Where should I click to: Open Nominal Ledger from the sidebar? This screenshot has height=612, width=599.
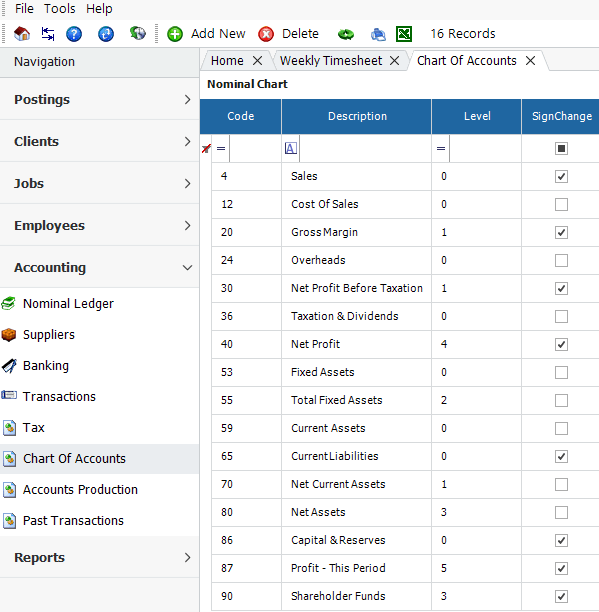pos(68,303)
